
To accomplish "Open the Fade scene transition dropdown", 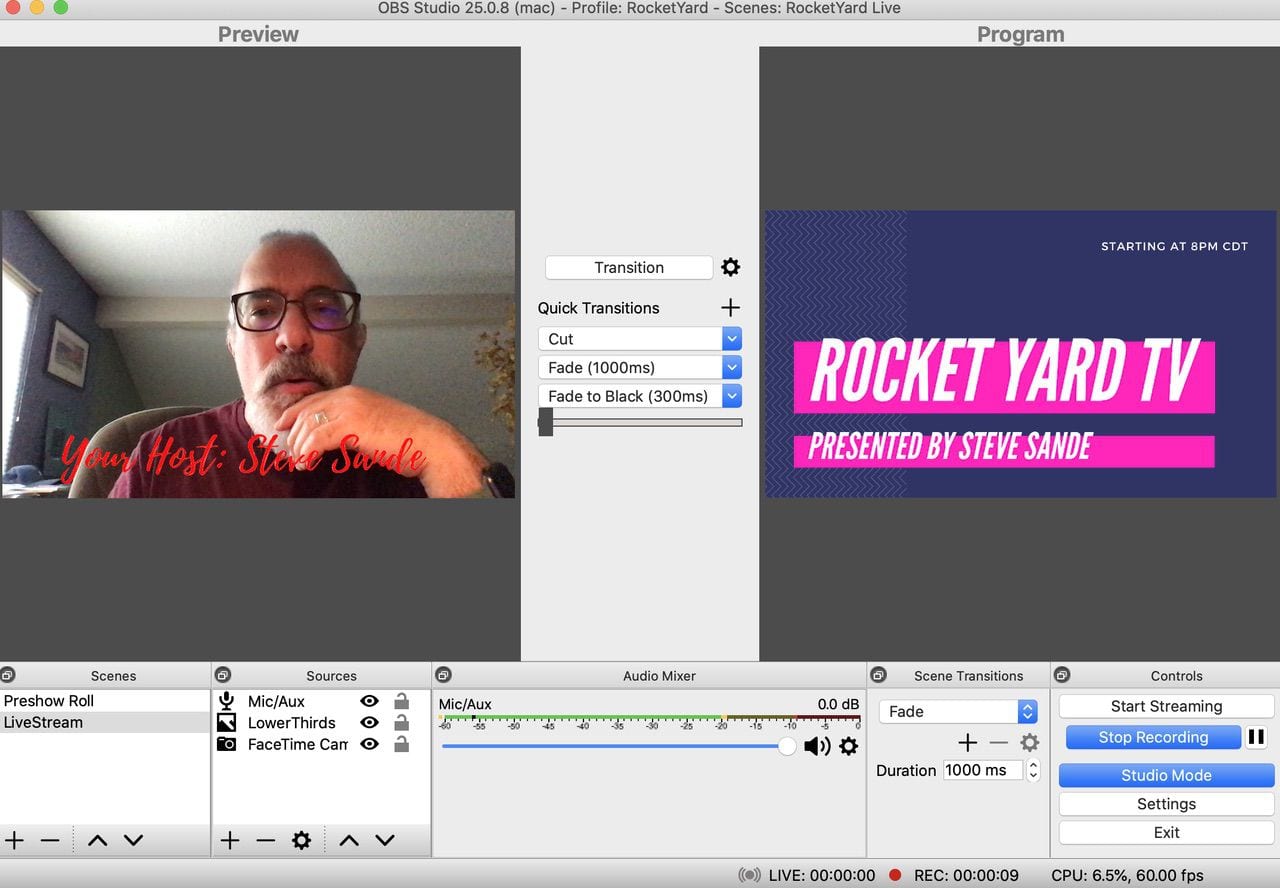I will coord(1027,711).
